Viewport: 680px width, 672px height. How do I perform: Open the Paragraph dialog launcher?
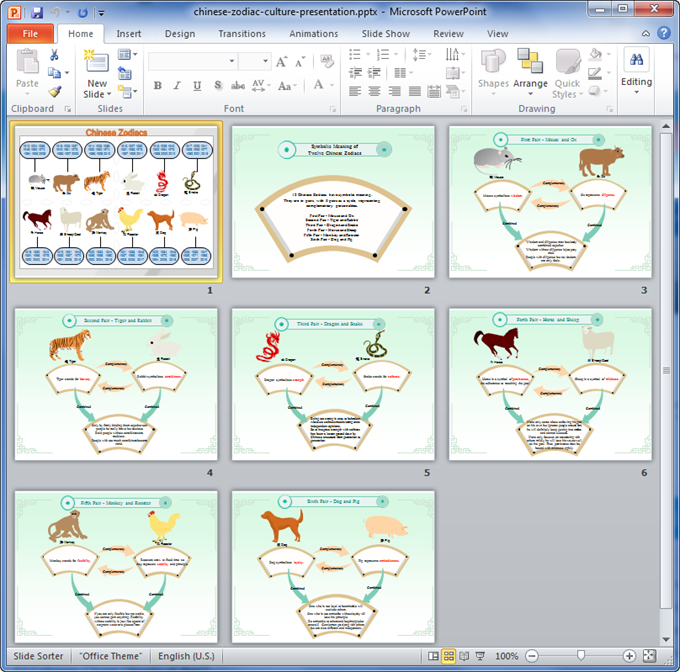(464, 109)
